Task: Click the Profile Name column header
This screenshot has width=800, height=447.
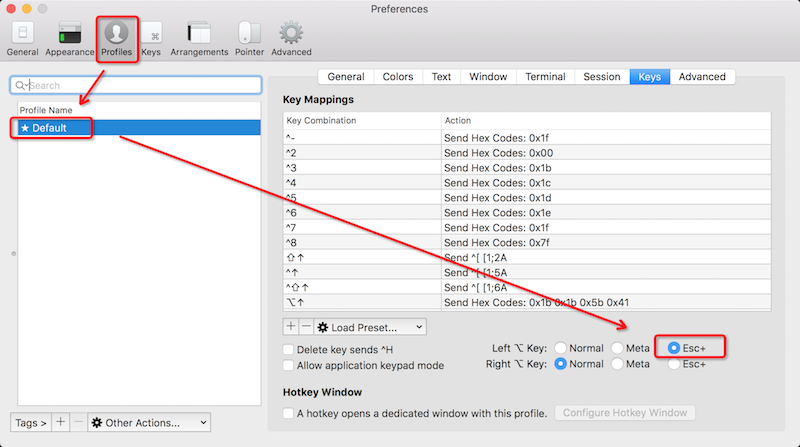Action: point(139,110)
